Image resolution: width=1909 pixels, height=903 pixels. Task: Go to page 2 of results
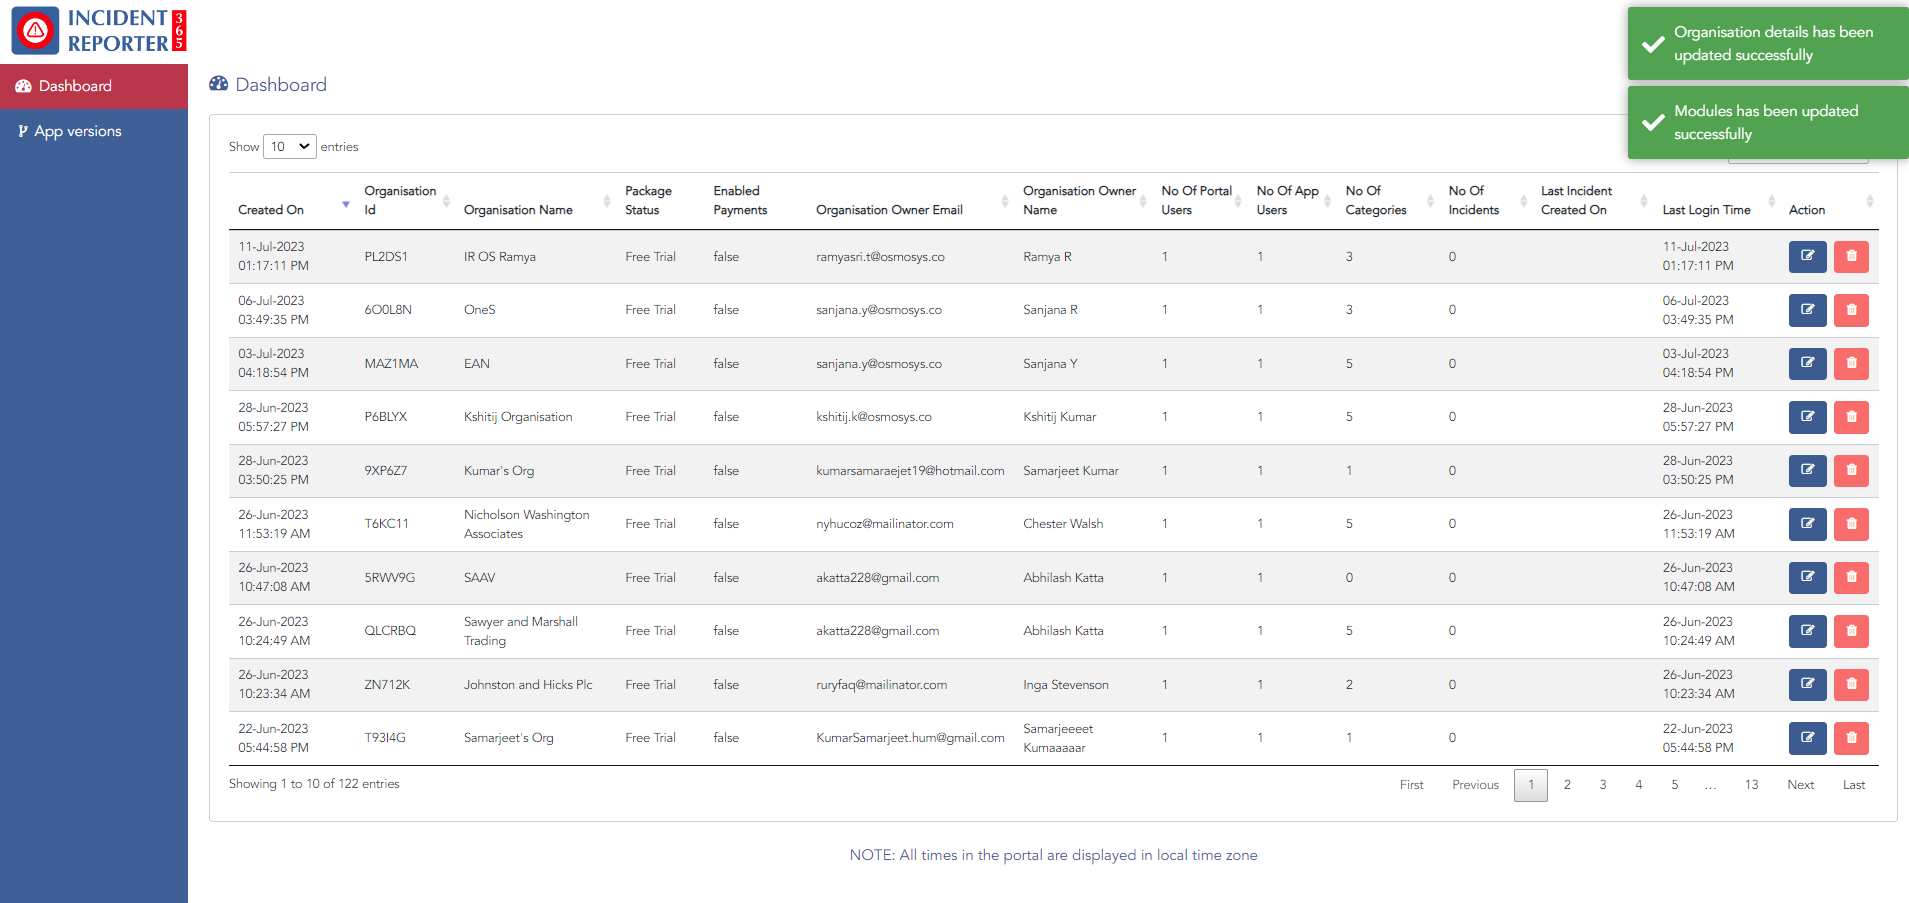point(1567,785)
